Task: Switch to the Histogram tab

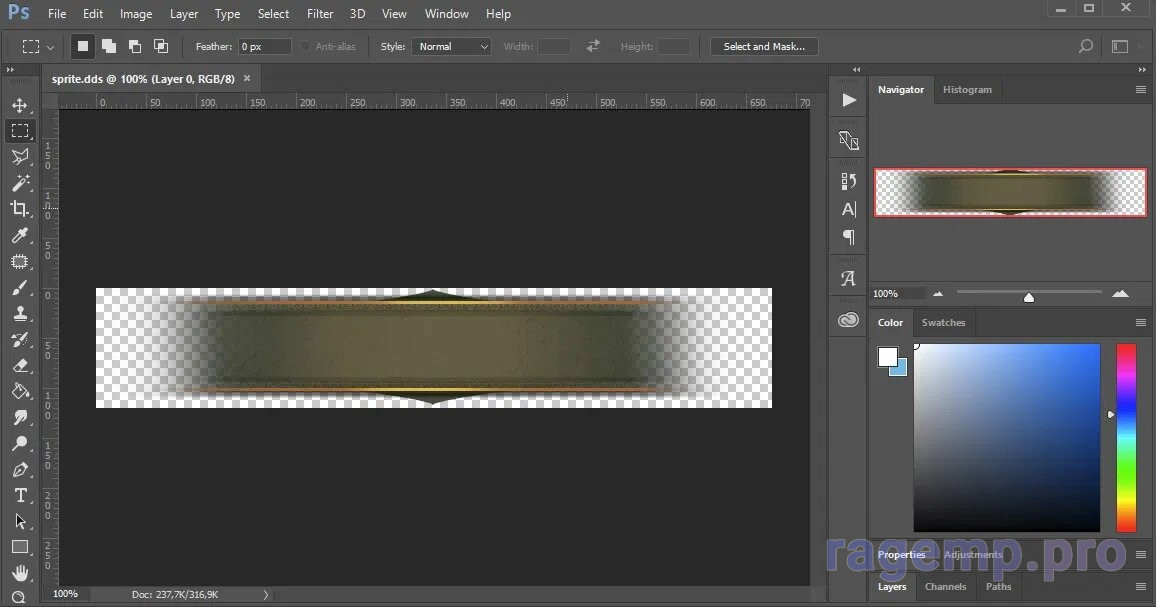Action: [x=967, y=90]
